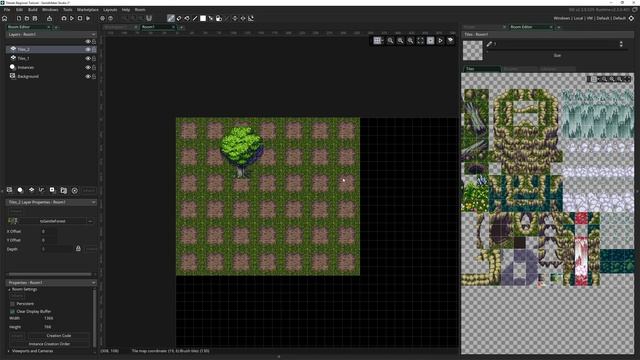Open tileset selector for the layer
Viewport: 640px width, 360px height.
coord(52,221)
